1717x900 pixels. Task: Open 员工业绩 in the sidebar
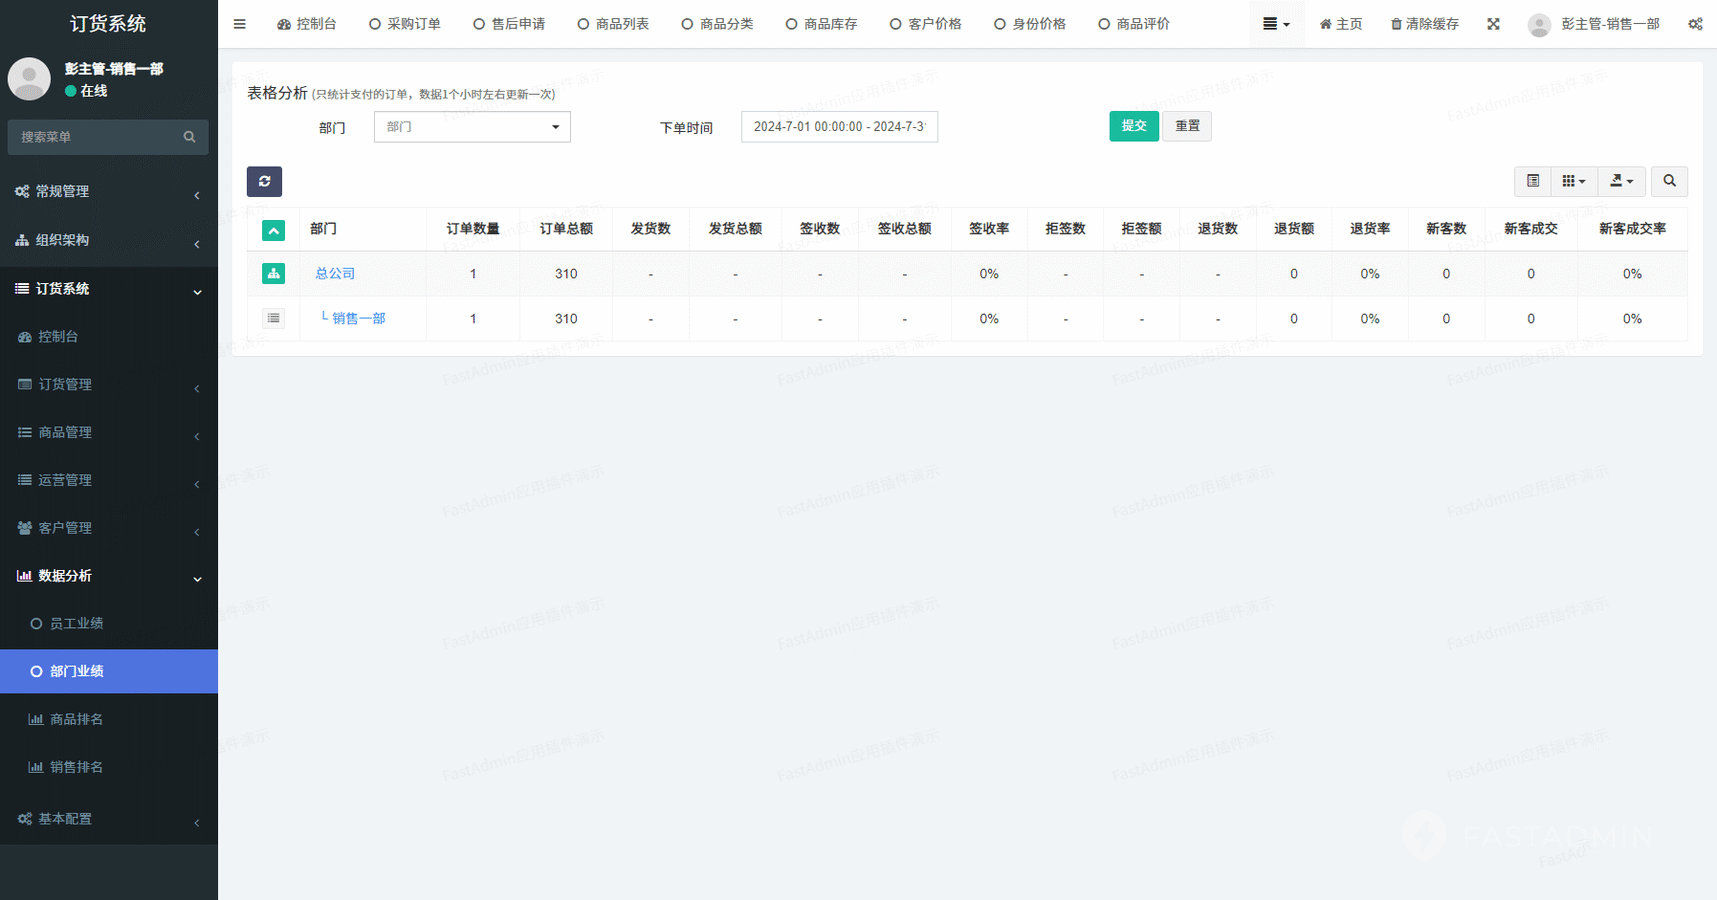[77, 623]
